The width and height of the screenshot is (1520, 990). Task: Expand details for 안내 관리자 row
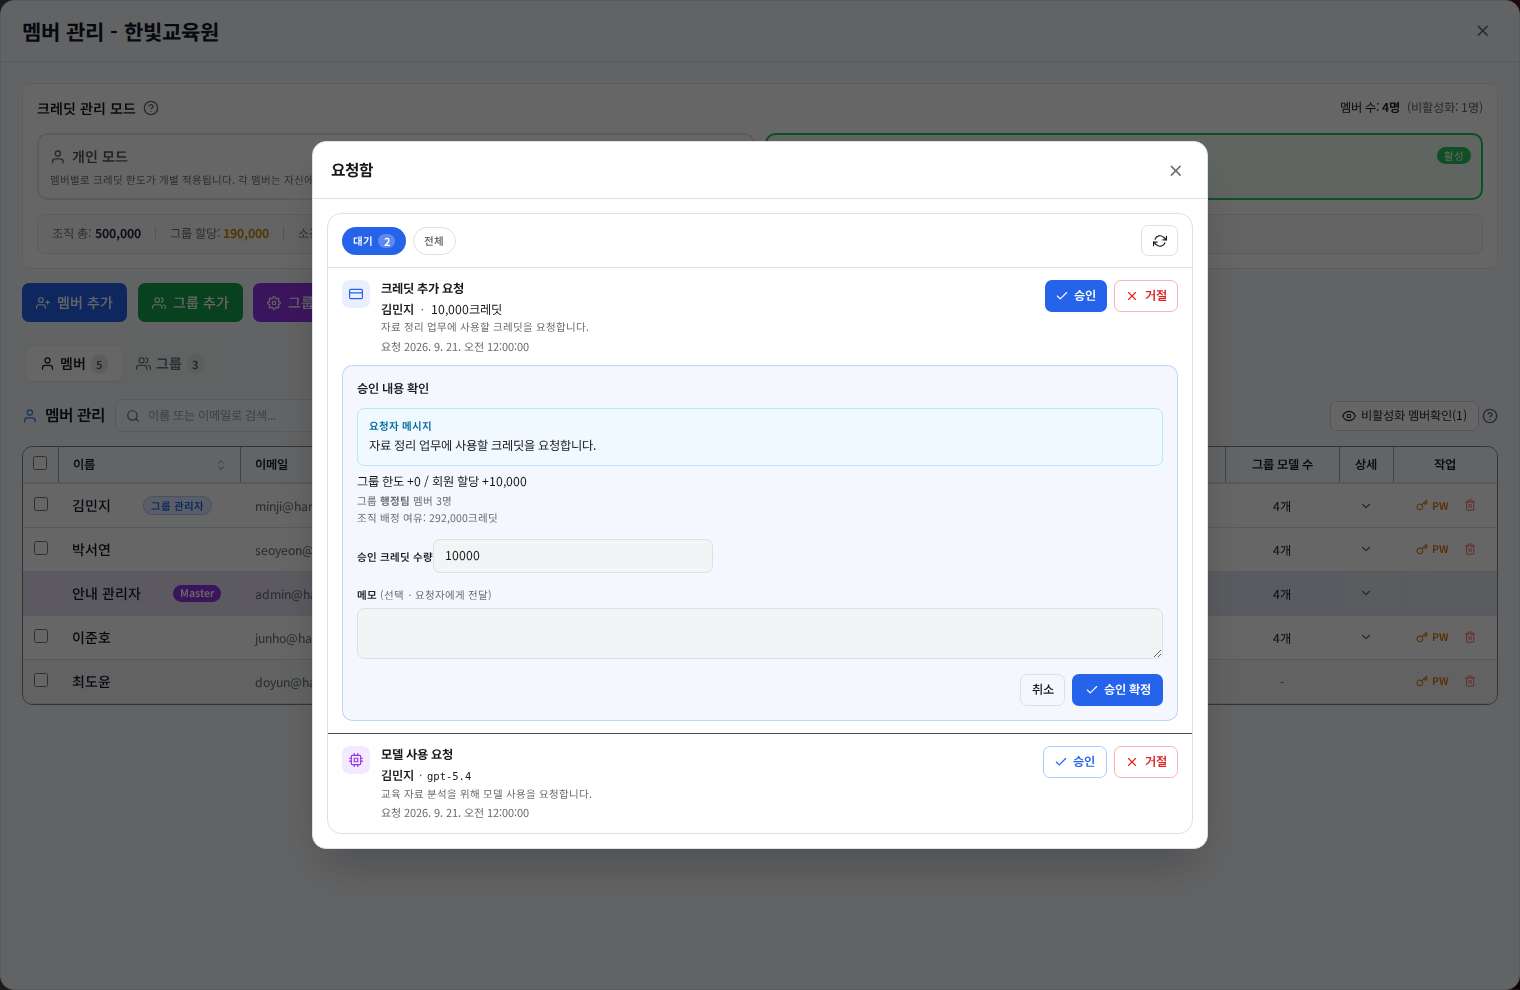1366,594
